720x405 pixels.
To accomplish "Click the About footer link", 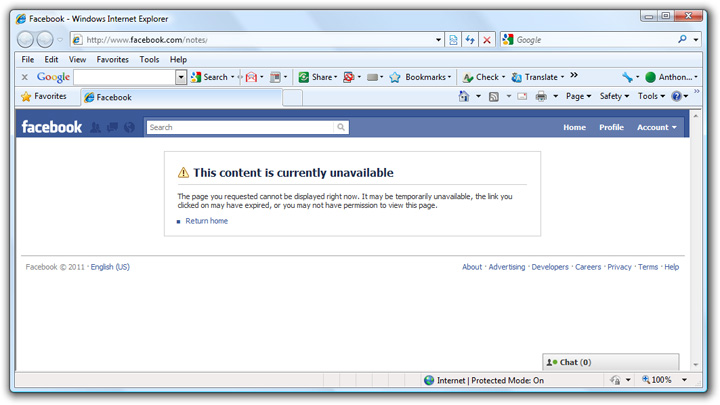I will click(x=472, y=267).
